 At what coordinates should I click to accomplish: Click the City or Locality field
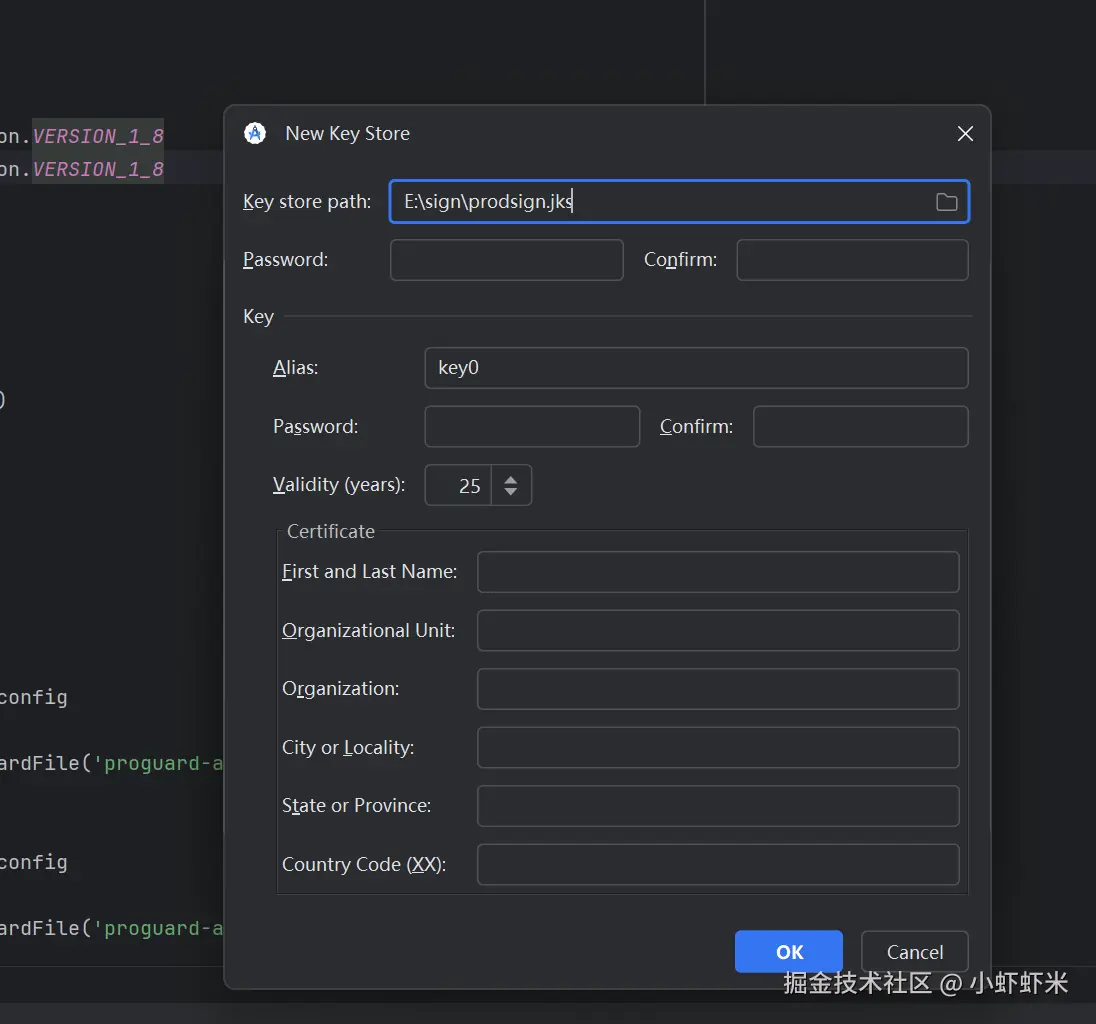[718, 748]
